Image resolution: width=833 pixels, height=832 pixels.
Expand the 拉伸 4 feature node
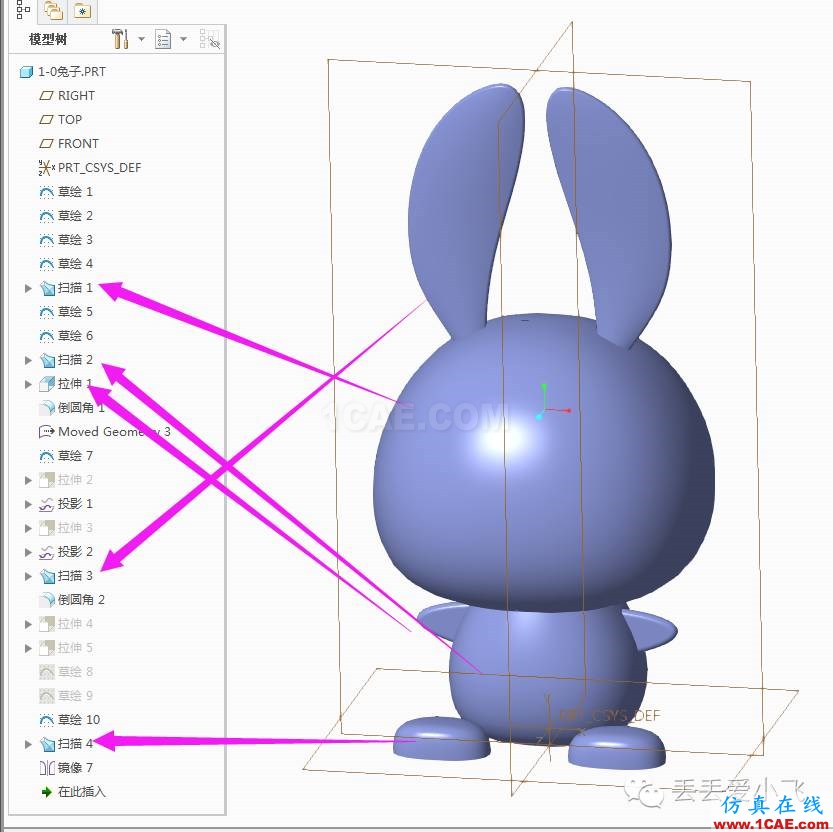28,624
